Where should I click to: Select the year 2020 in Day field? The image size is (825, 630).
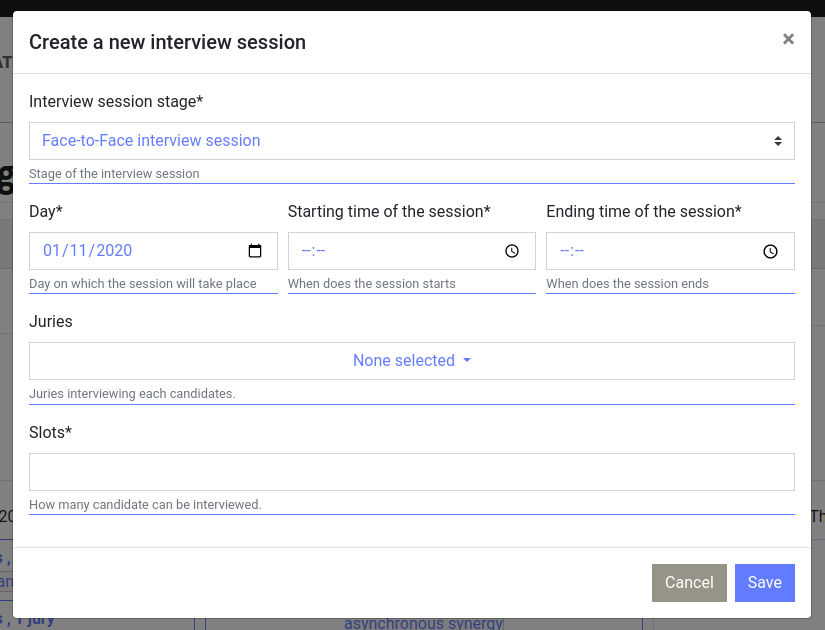(x=114, y=251)
